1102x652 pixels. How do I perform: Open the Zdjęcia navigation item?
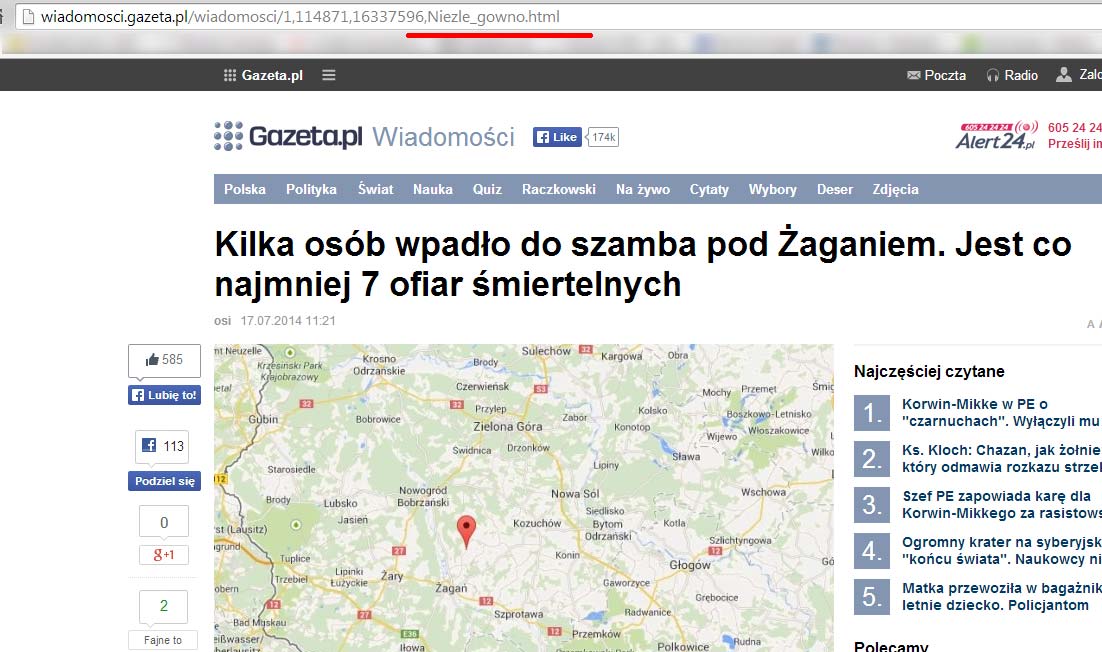895,189
